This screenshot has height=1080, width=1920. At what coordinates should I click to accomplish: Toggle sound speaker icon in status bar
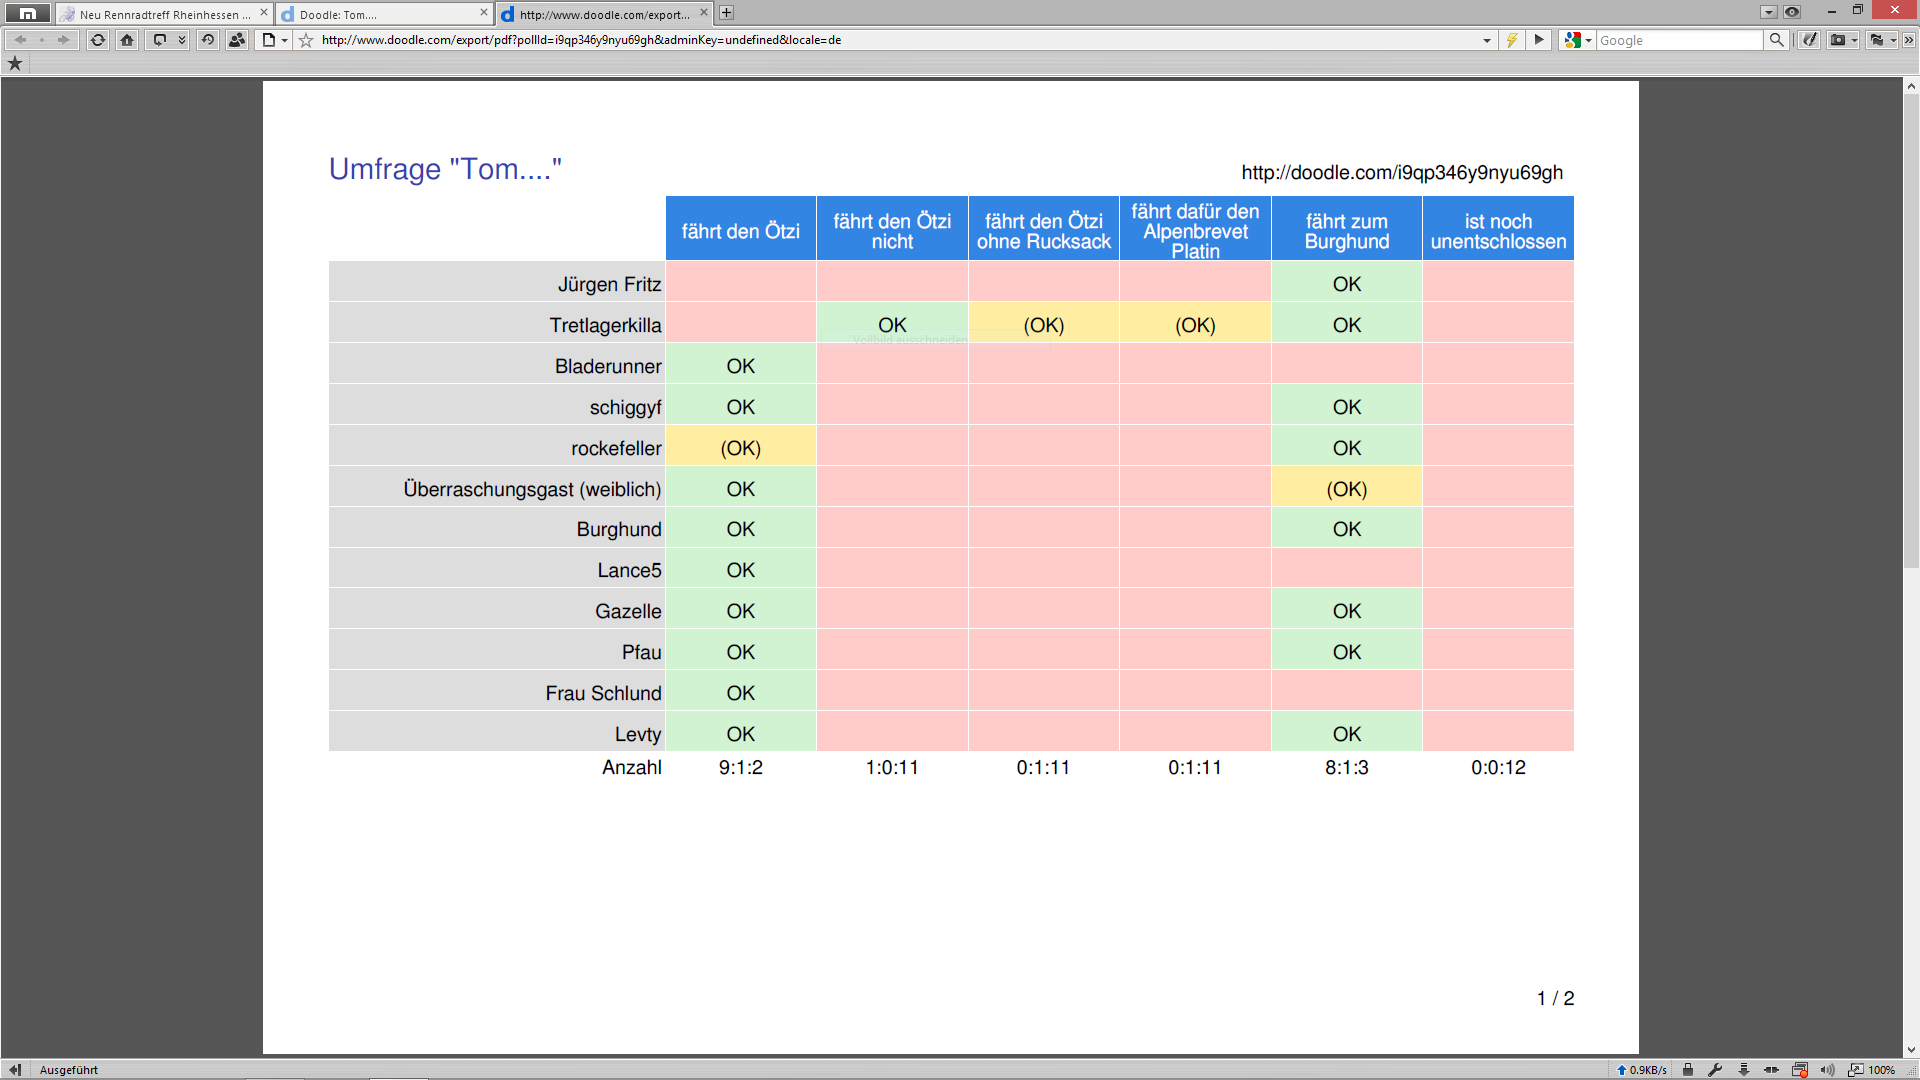point(1827,1069)
